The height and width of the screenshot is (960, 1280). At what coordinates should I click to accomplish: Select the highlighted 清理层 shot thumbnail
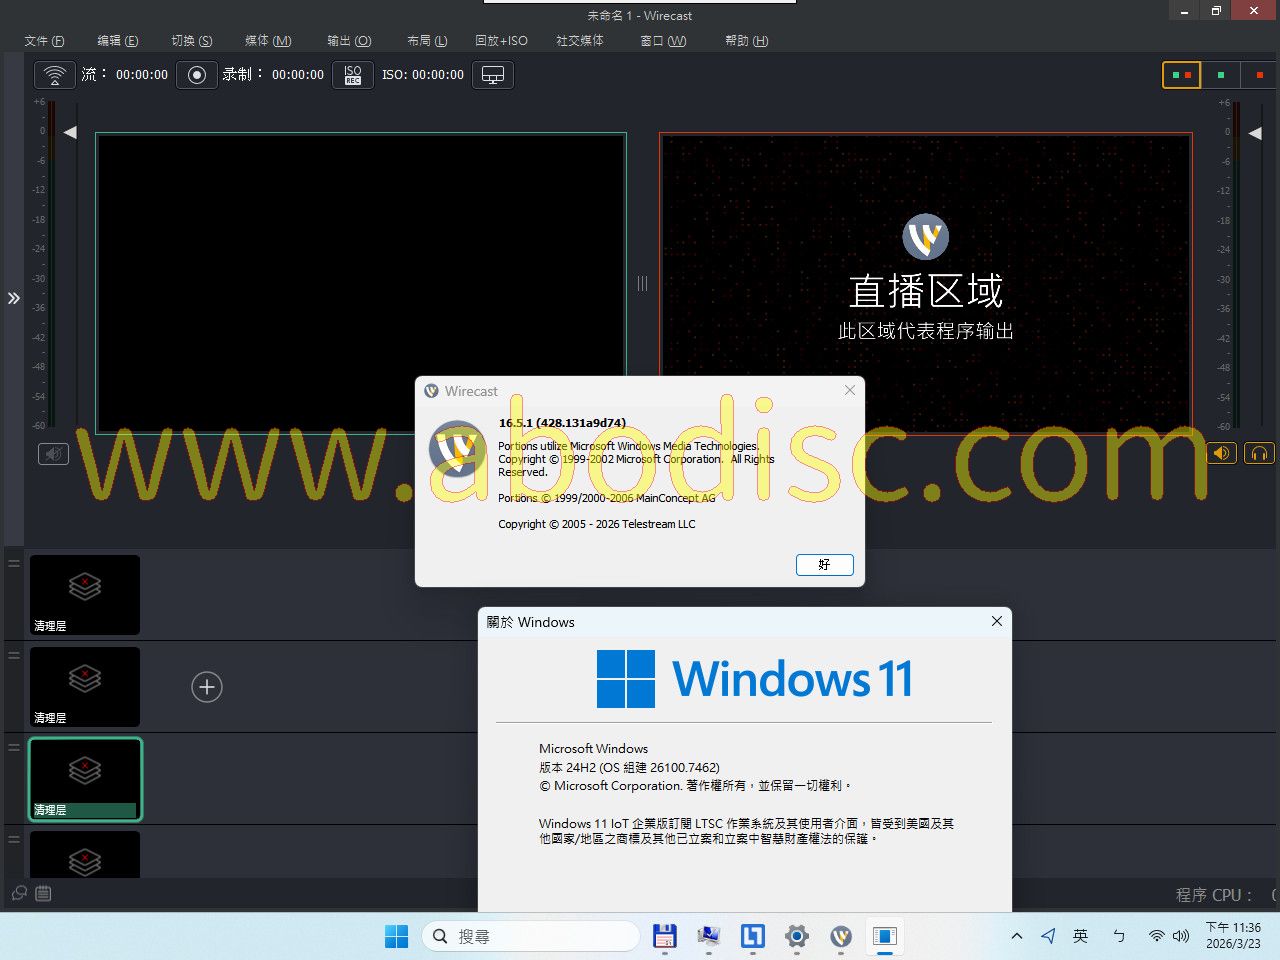pos(85,779)
